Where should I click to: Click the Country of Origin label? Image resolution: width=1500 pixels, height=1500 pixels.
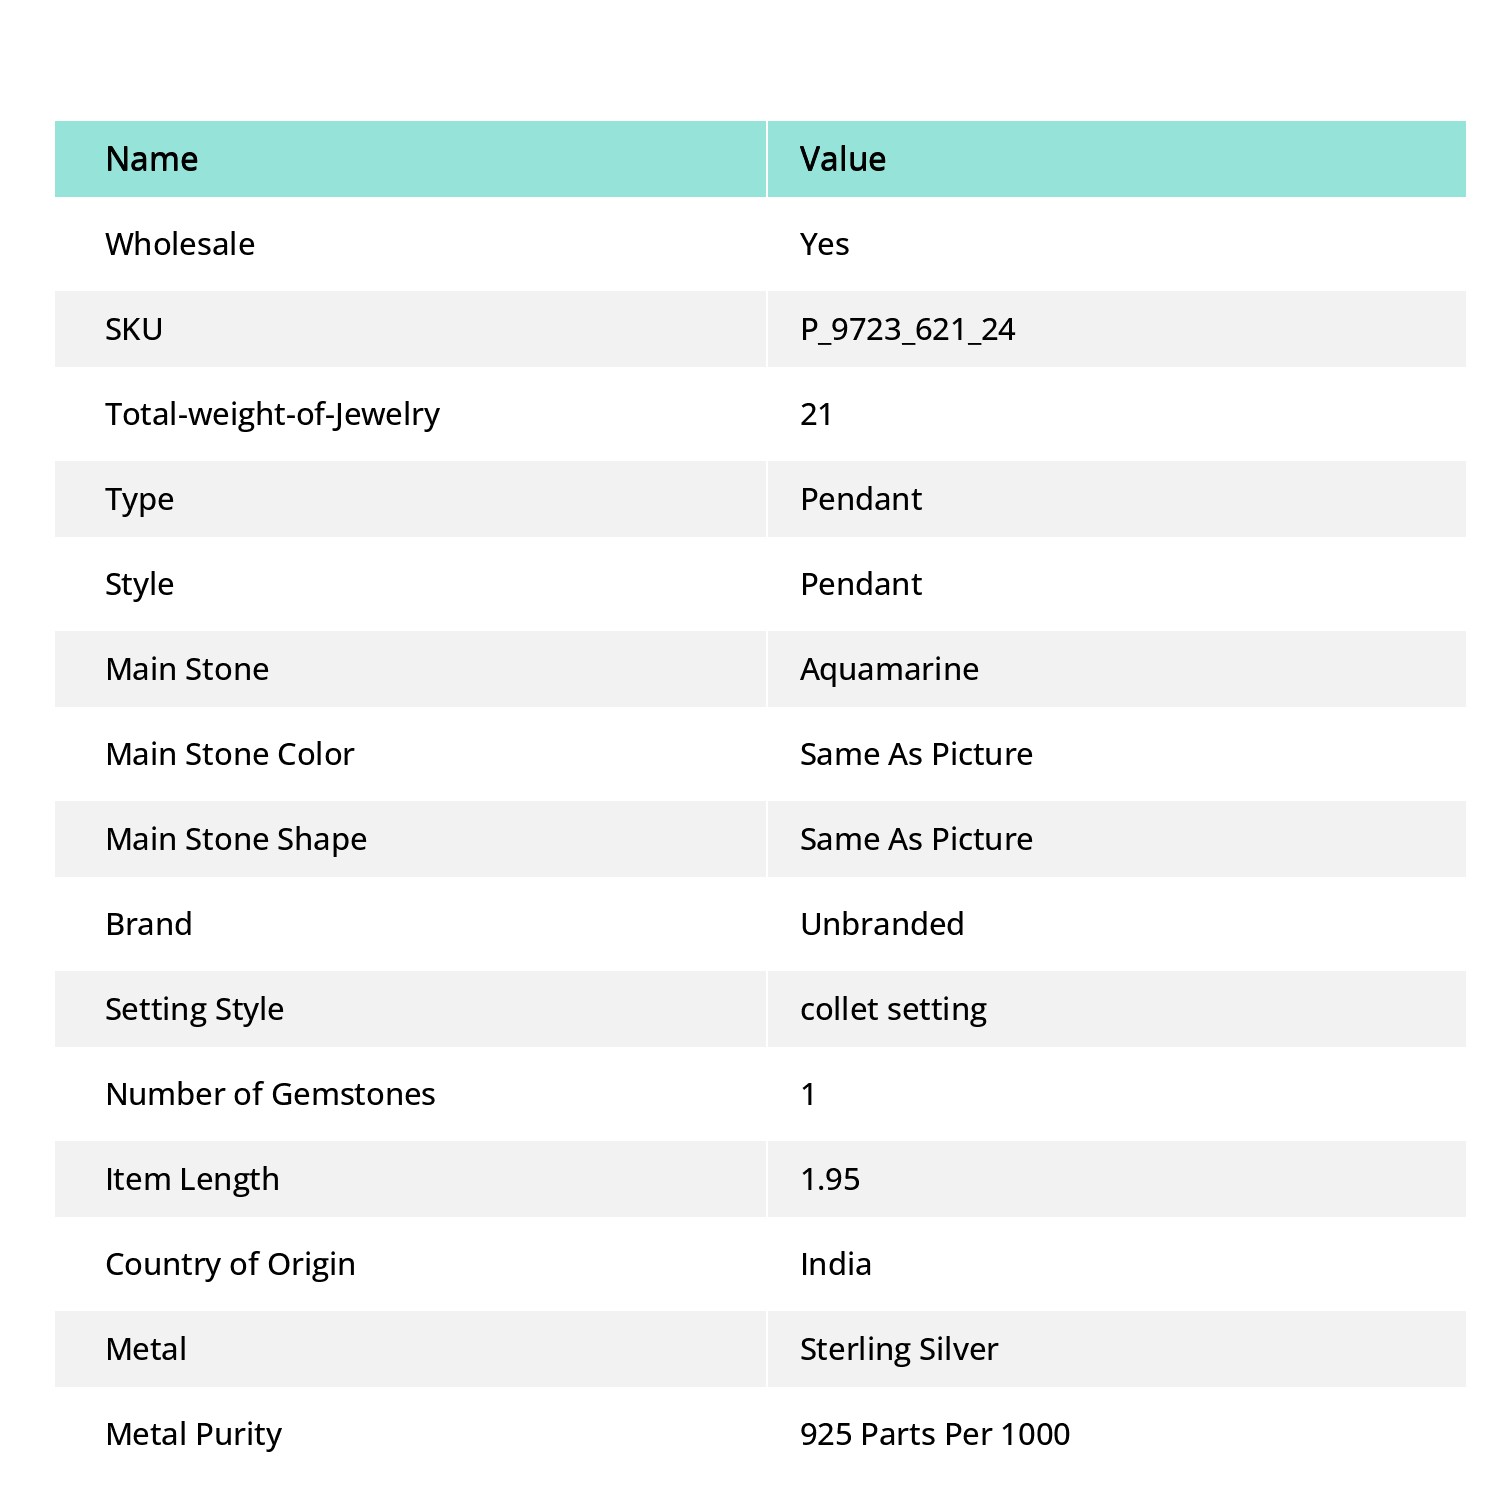(230, 1264)
